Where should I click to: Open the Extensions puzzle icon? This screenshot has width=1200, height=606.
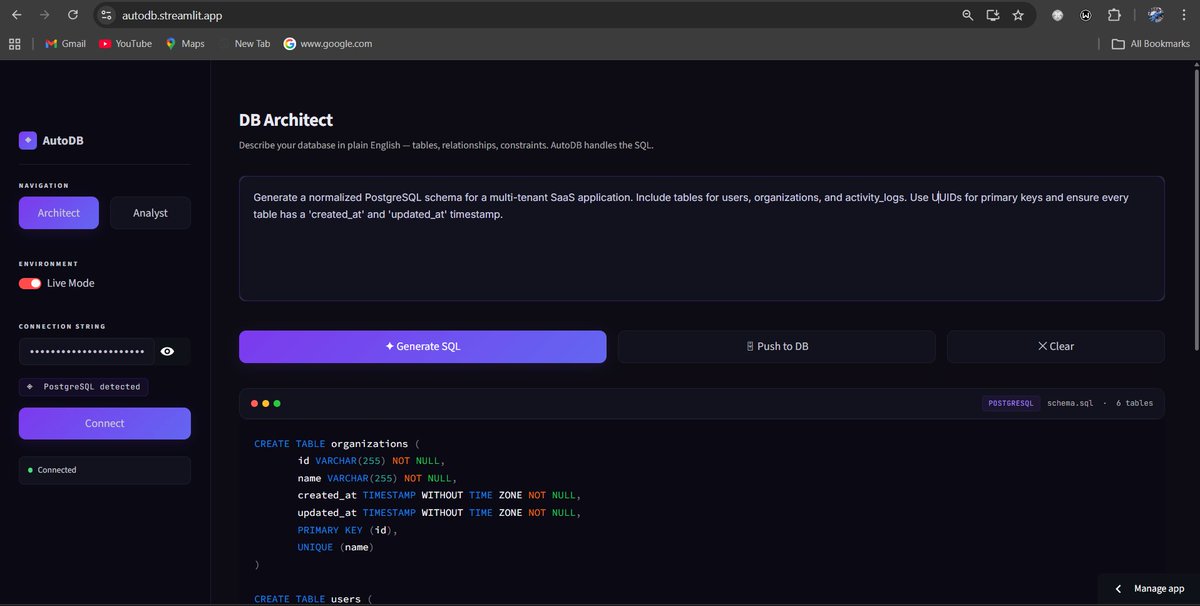[1115, 15]
